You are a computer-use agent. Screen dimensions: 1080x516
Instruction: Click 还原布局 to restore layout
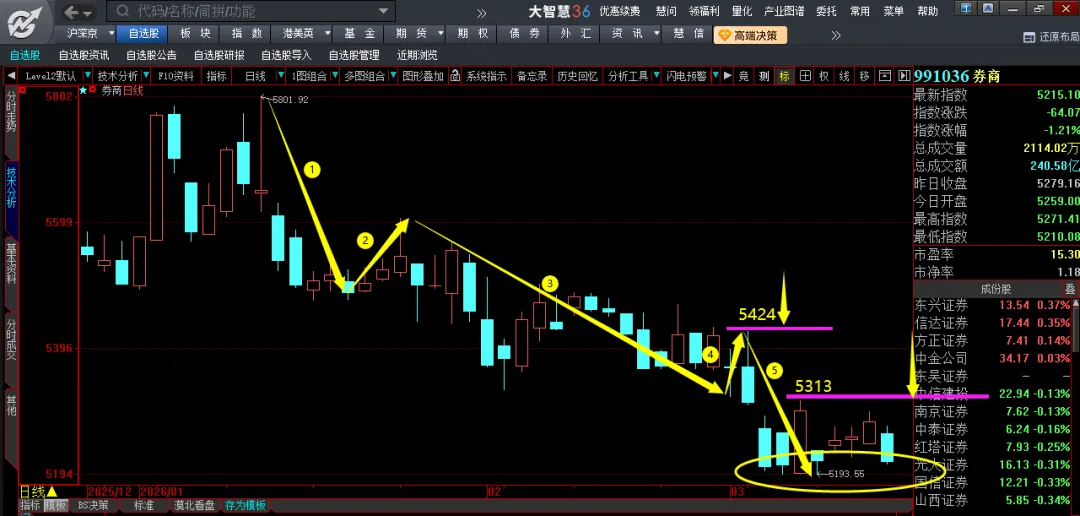click(x=1052, y=38)
